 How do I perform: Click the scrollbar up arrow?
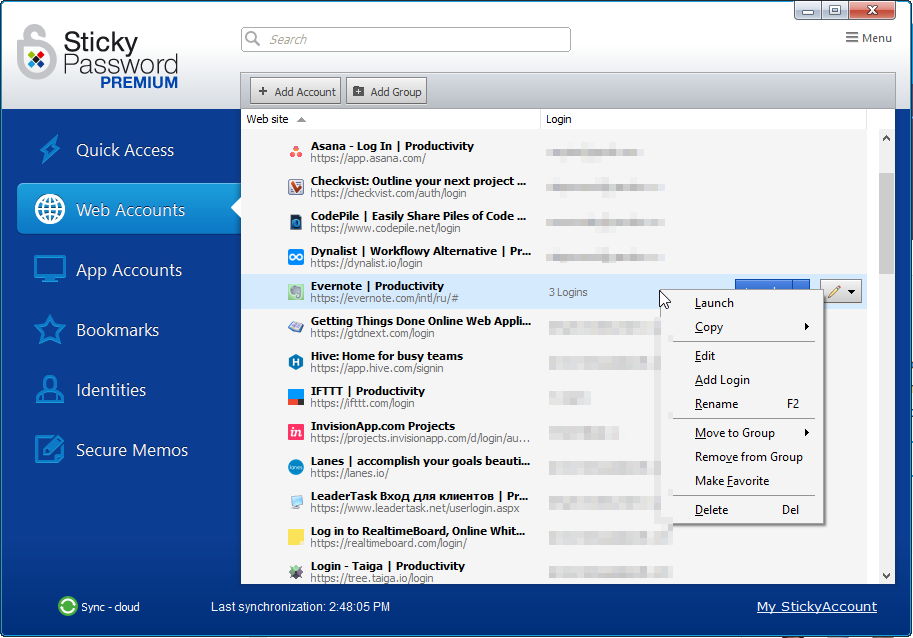pos(886,139)
